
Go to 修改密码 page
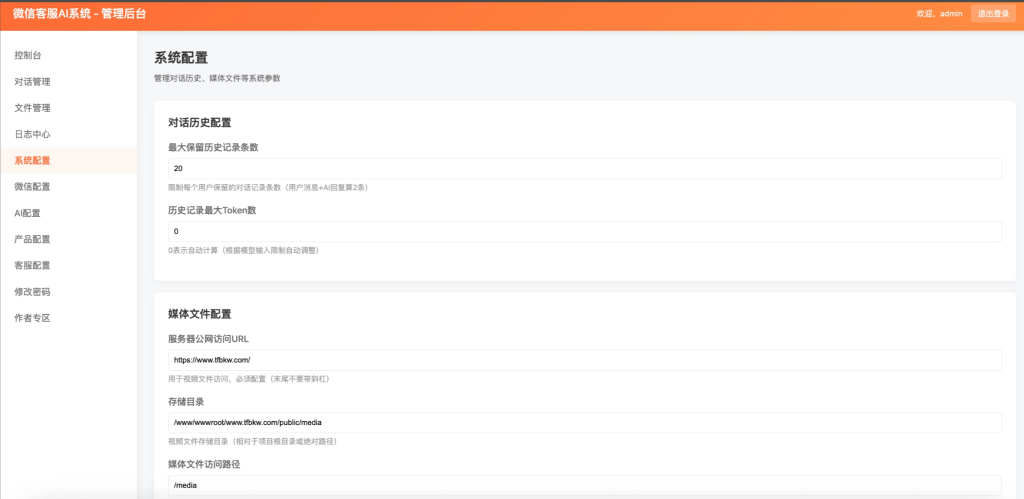pos(32,292)
